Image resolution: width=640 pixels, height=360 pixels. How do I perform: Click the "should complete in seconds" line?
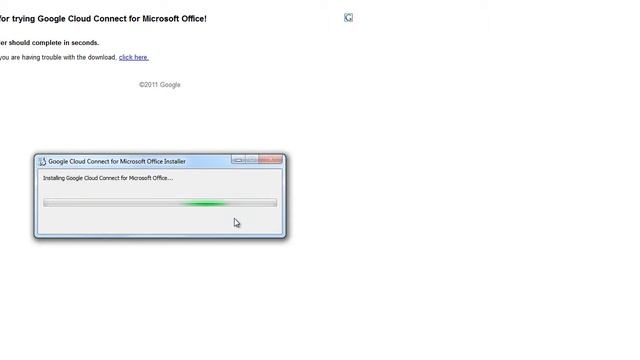tap(49, 43)
